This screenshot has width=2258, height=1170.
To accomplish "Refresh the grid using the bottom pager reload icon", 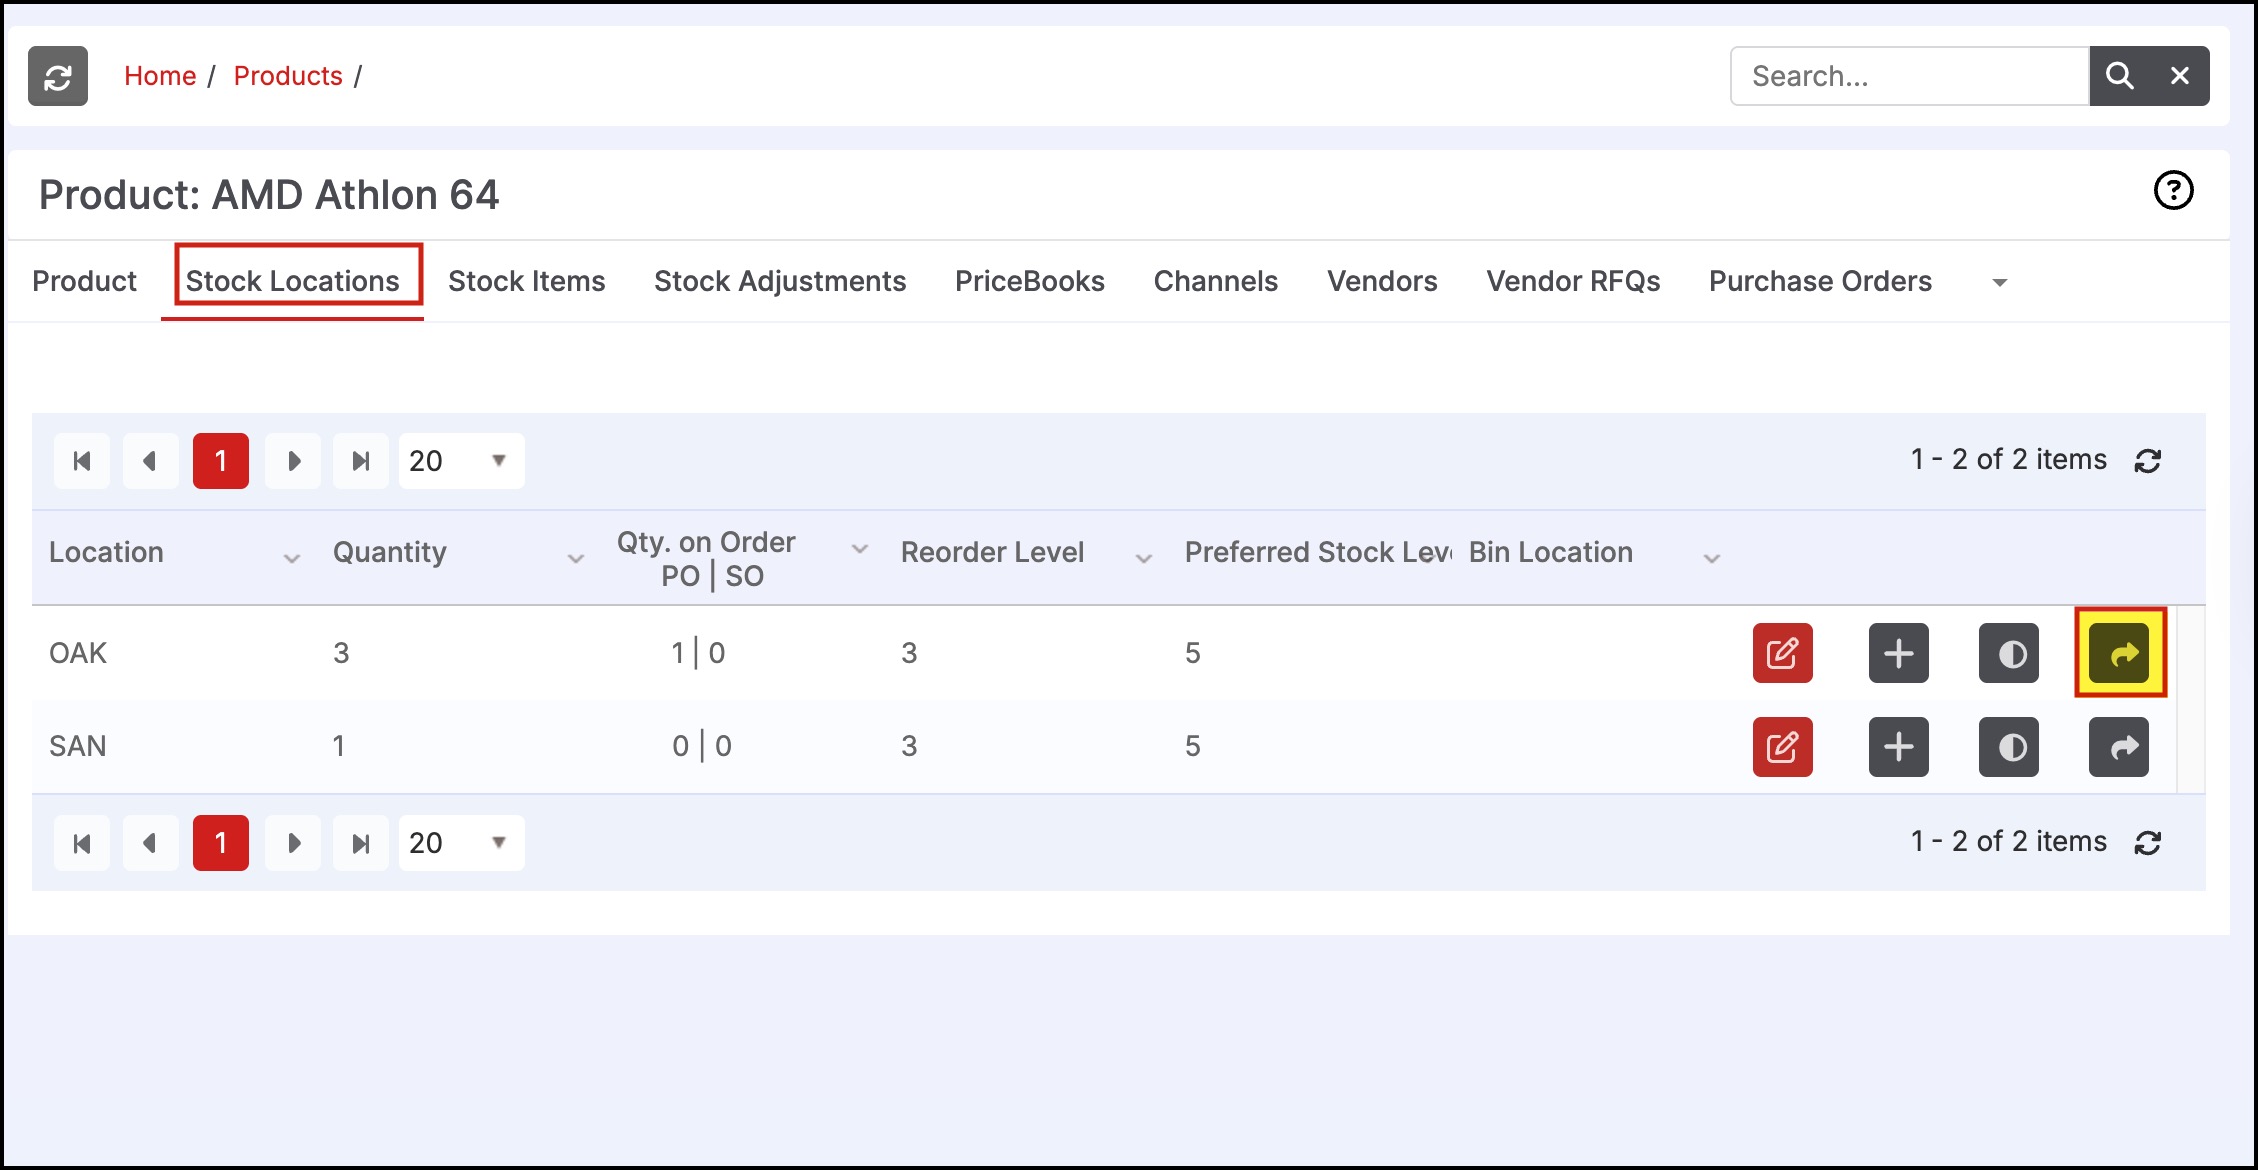I will tap(2147, 843).
